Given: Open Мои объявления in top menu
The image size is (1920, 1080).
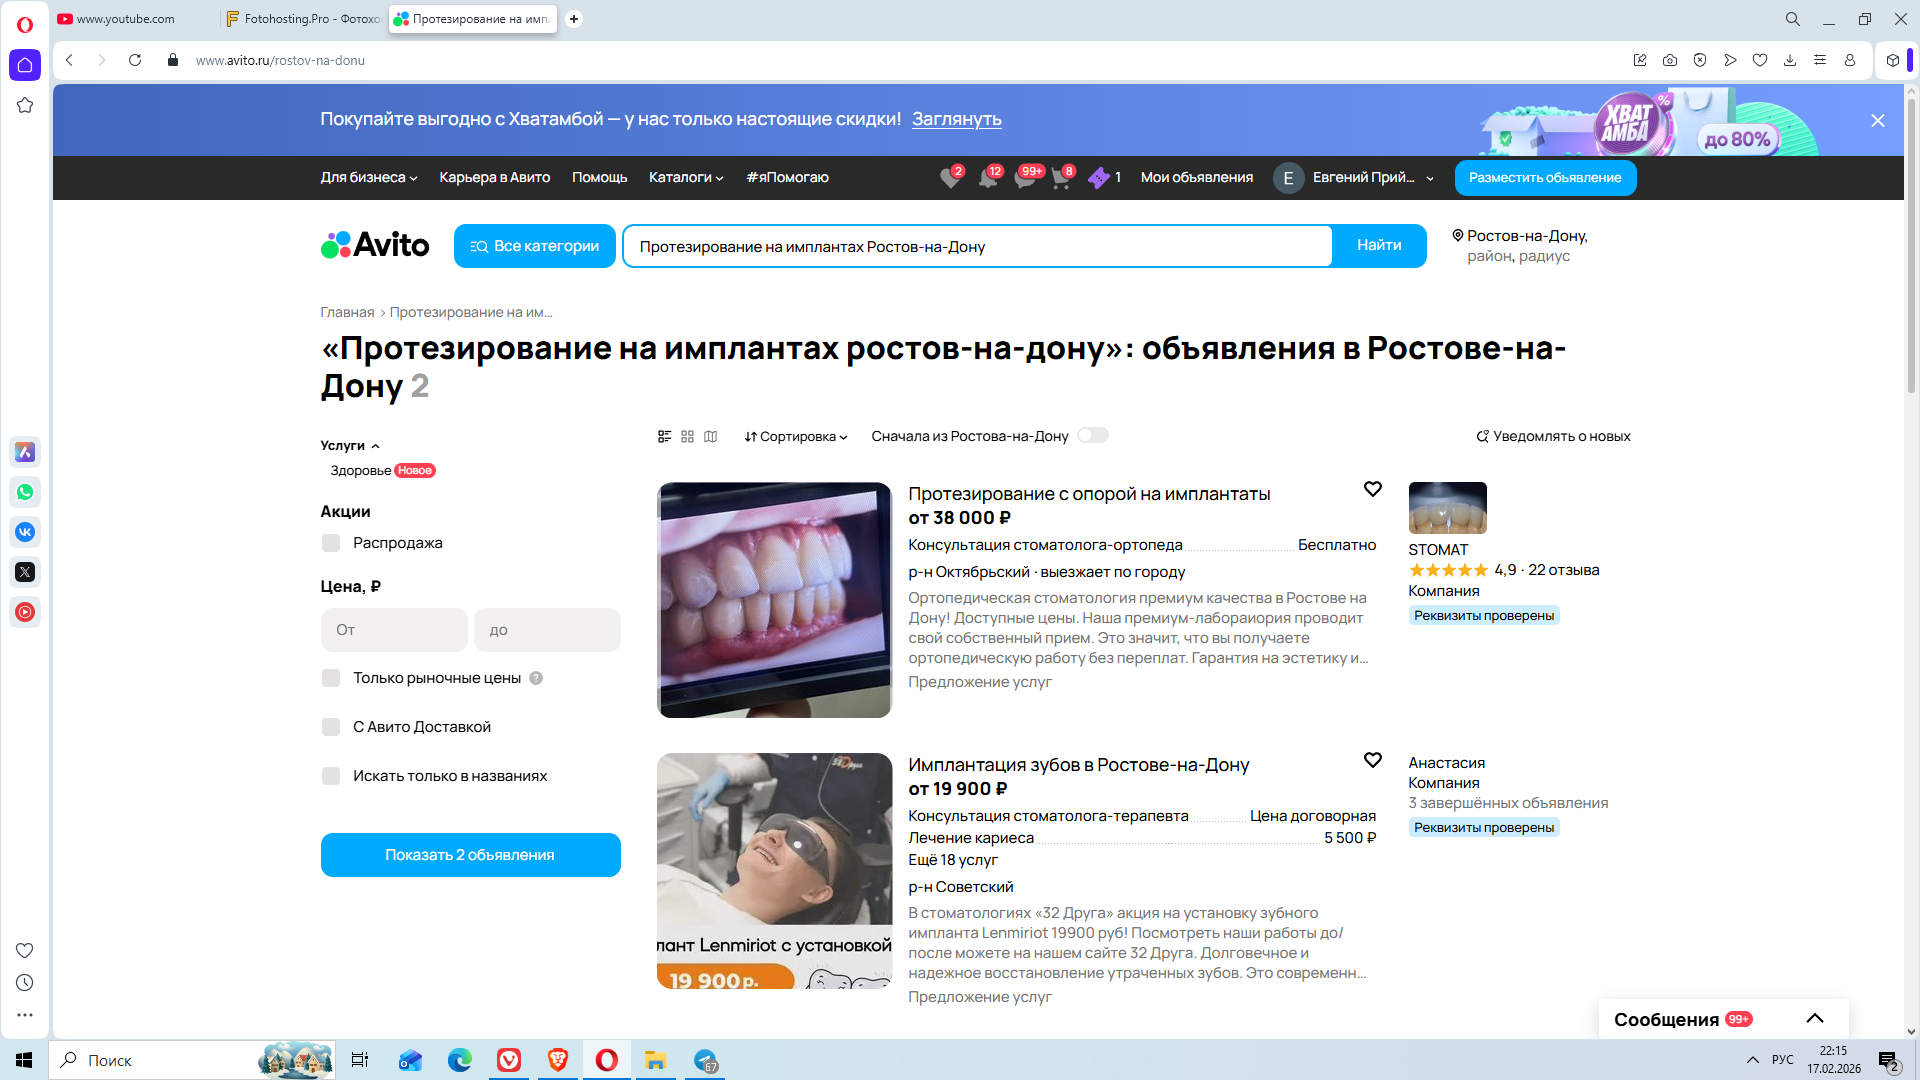Looking at the screenshot, I should click(x=1196, y=178).
